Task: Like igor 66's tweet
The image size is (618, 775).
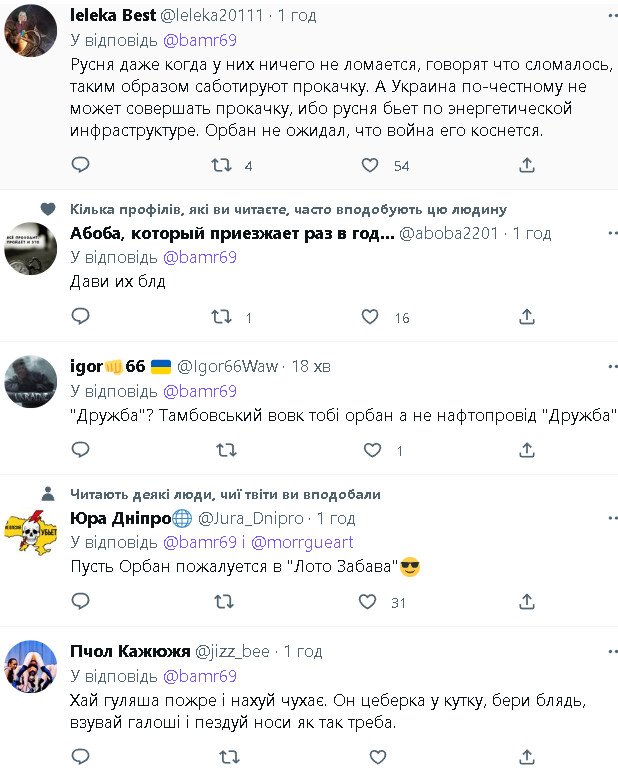Action: [371, 450]
